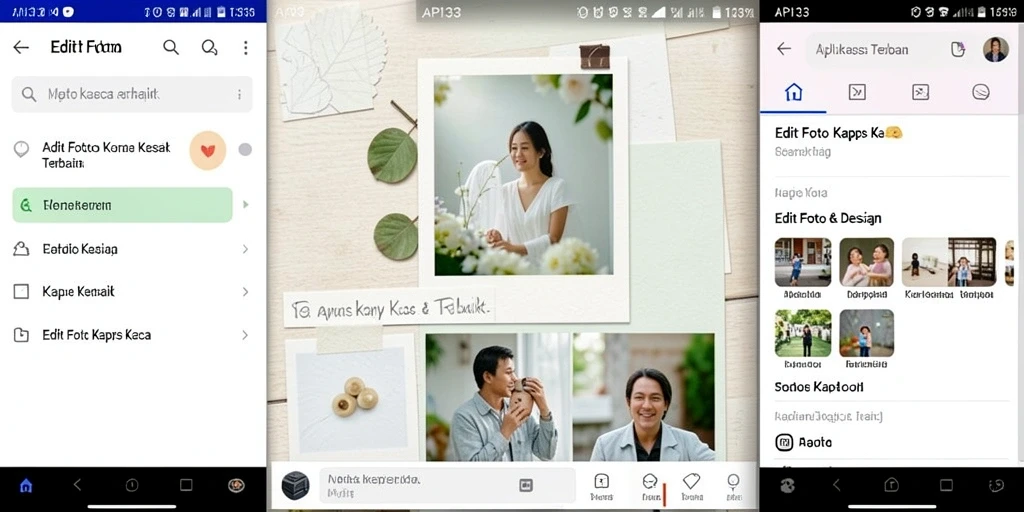Tap the blue home icon in left navigation bar
The image size is (1024, 512).
click(26, 485)
